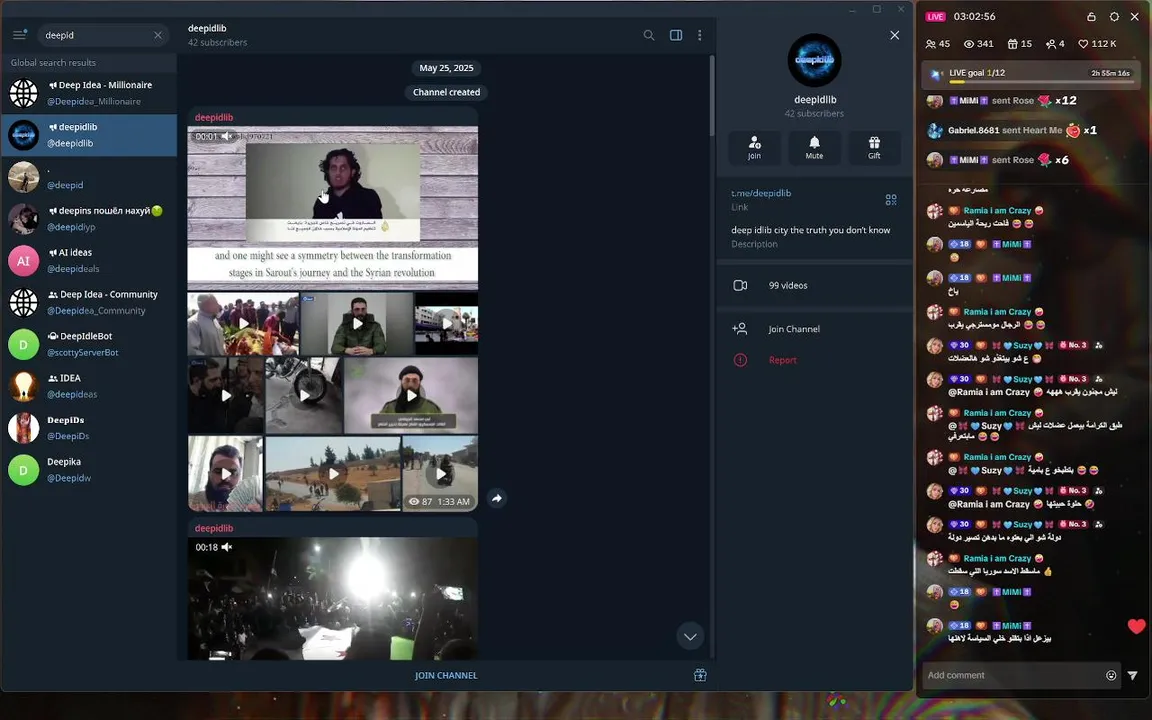Tap the red heart in live chat
1152x720 pixels.
(1137, 626)
